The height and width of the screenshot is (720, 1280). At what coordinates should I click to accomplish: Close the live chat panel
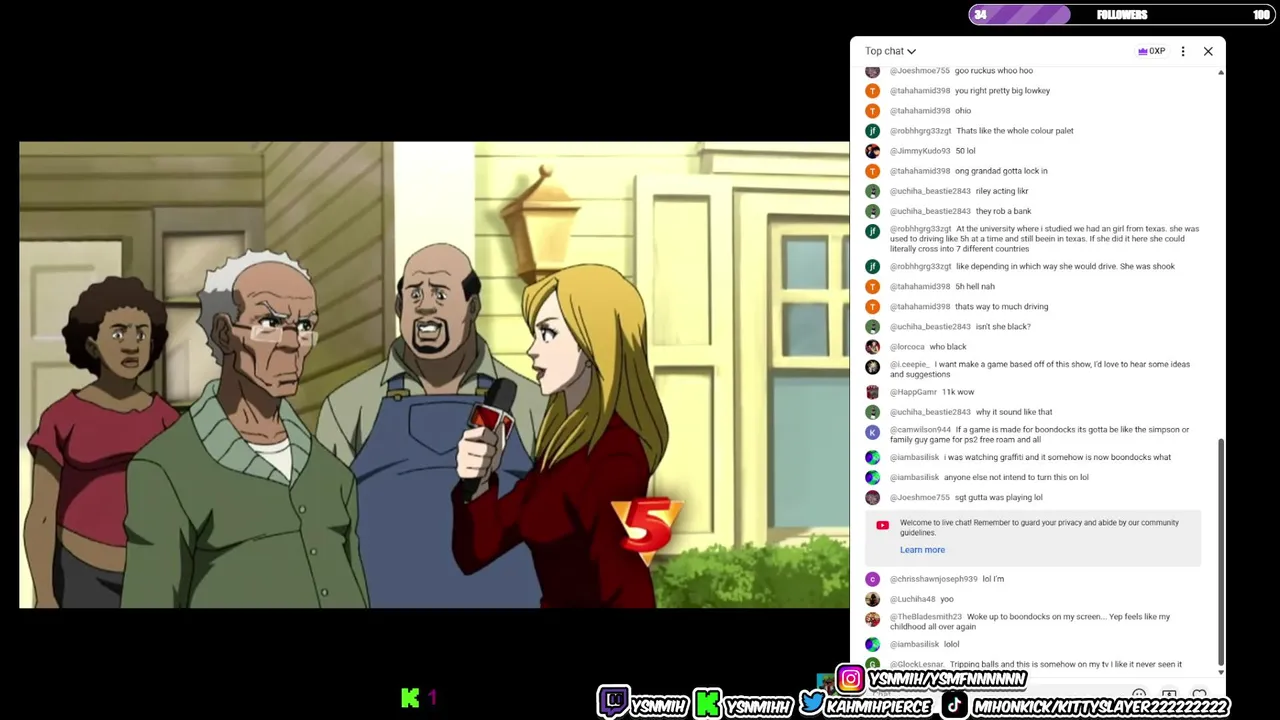tap(1208, 51)
